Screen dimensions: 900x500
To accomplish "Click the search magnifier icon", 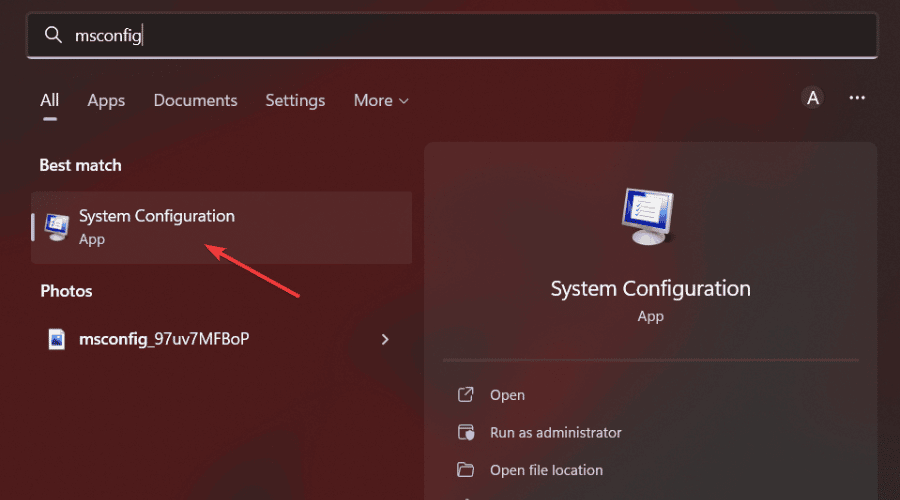I will tap(53, 35).
